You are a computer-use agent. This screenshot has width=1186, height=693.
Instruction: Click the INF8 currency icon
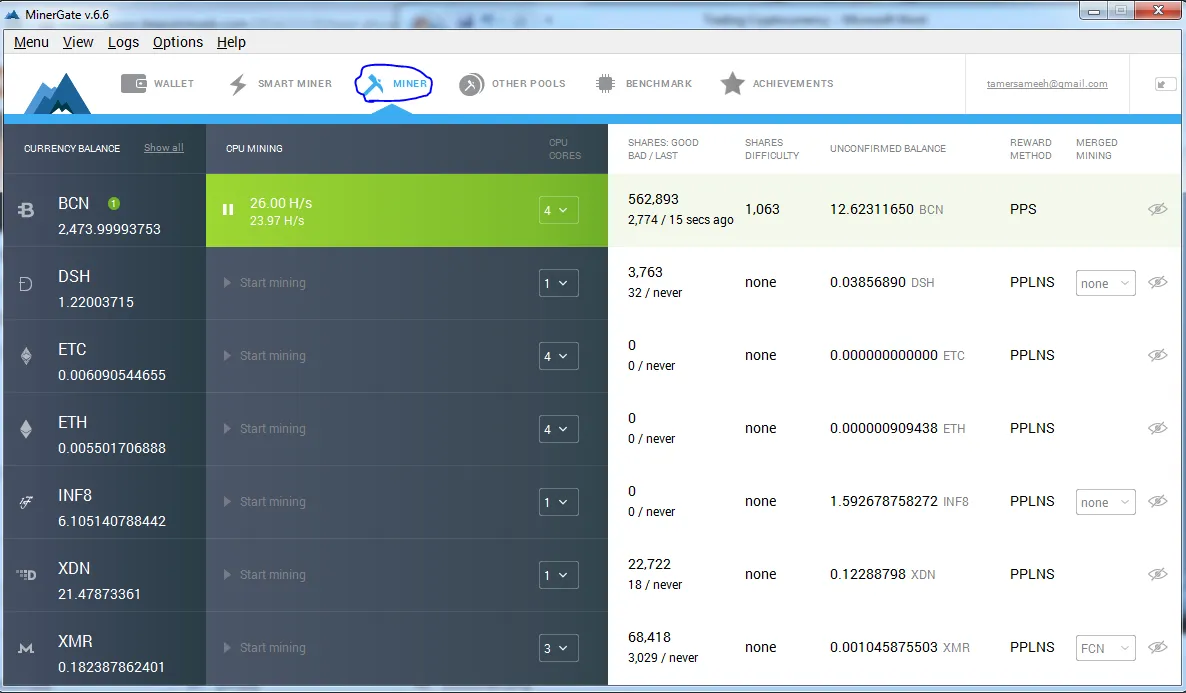point(26,502)
